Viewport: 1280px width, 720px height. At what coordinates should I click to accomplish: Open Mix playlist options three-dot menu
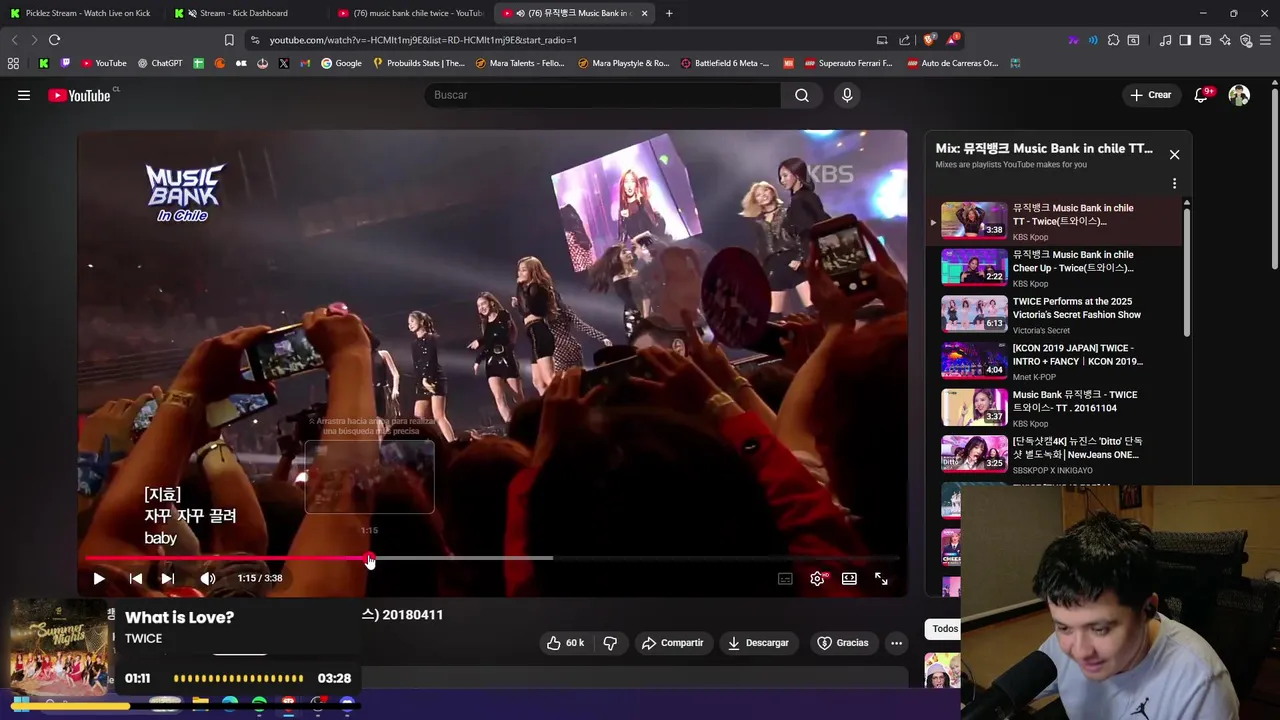click(1174, 184)
